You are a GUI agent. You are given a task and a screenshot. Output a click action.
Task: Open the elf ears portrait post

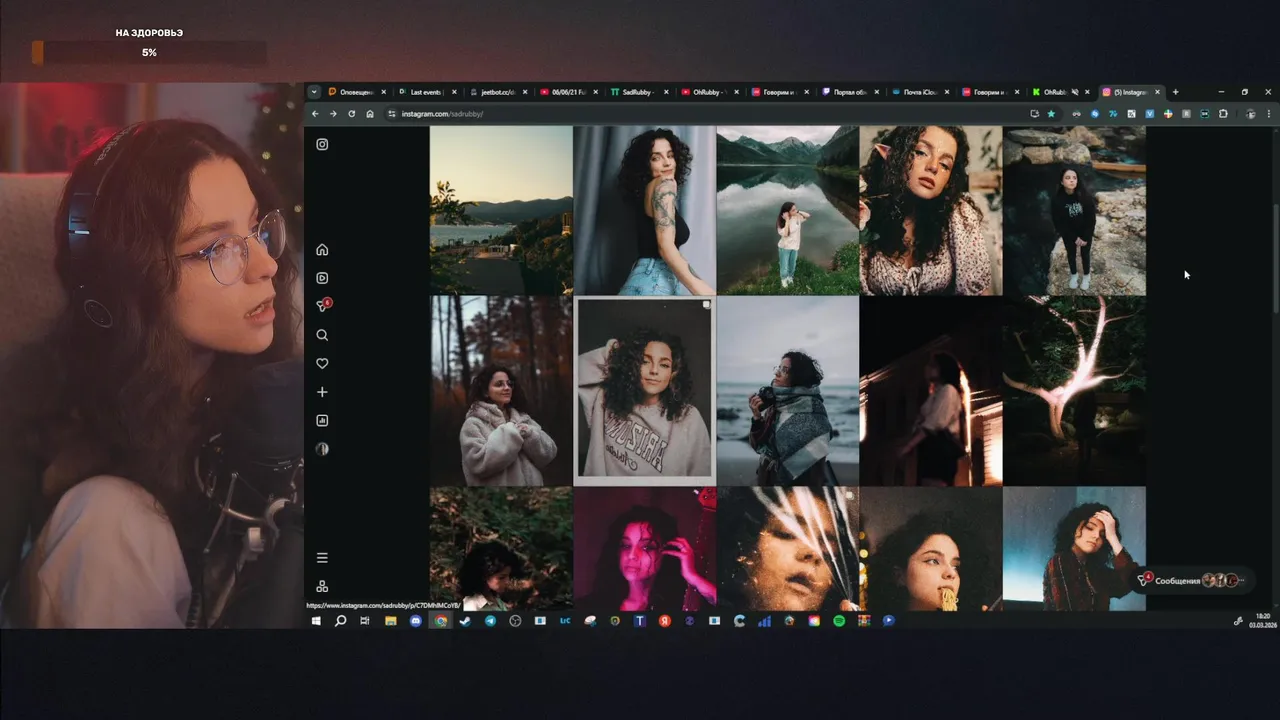(931, 210)
